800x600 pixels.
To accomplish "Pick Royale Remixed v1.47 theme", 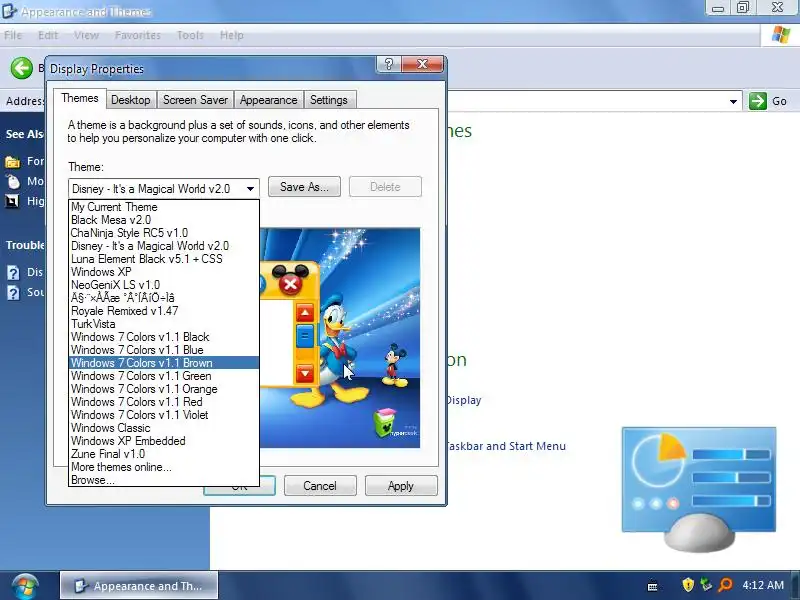I will [164, 311].
